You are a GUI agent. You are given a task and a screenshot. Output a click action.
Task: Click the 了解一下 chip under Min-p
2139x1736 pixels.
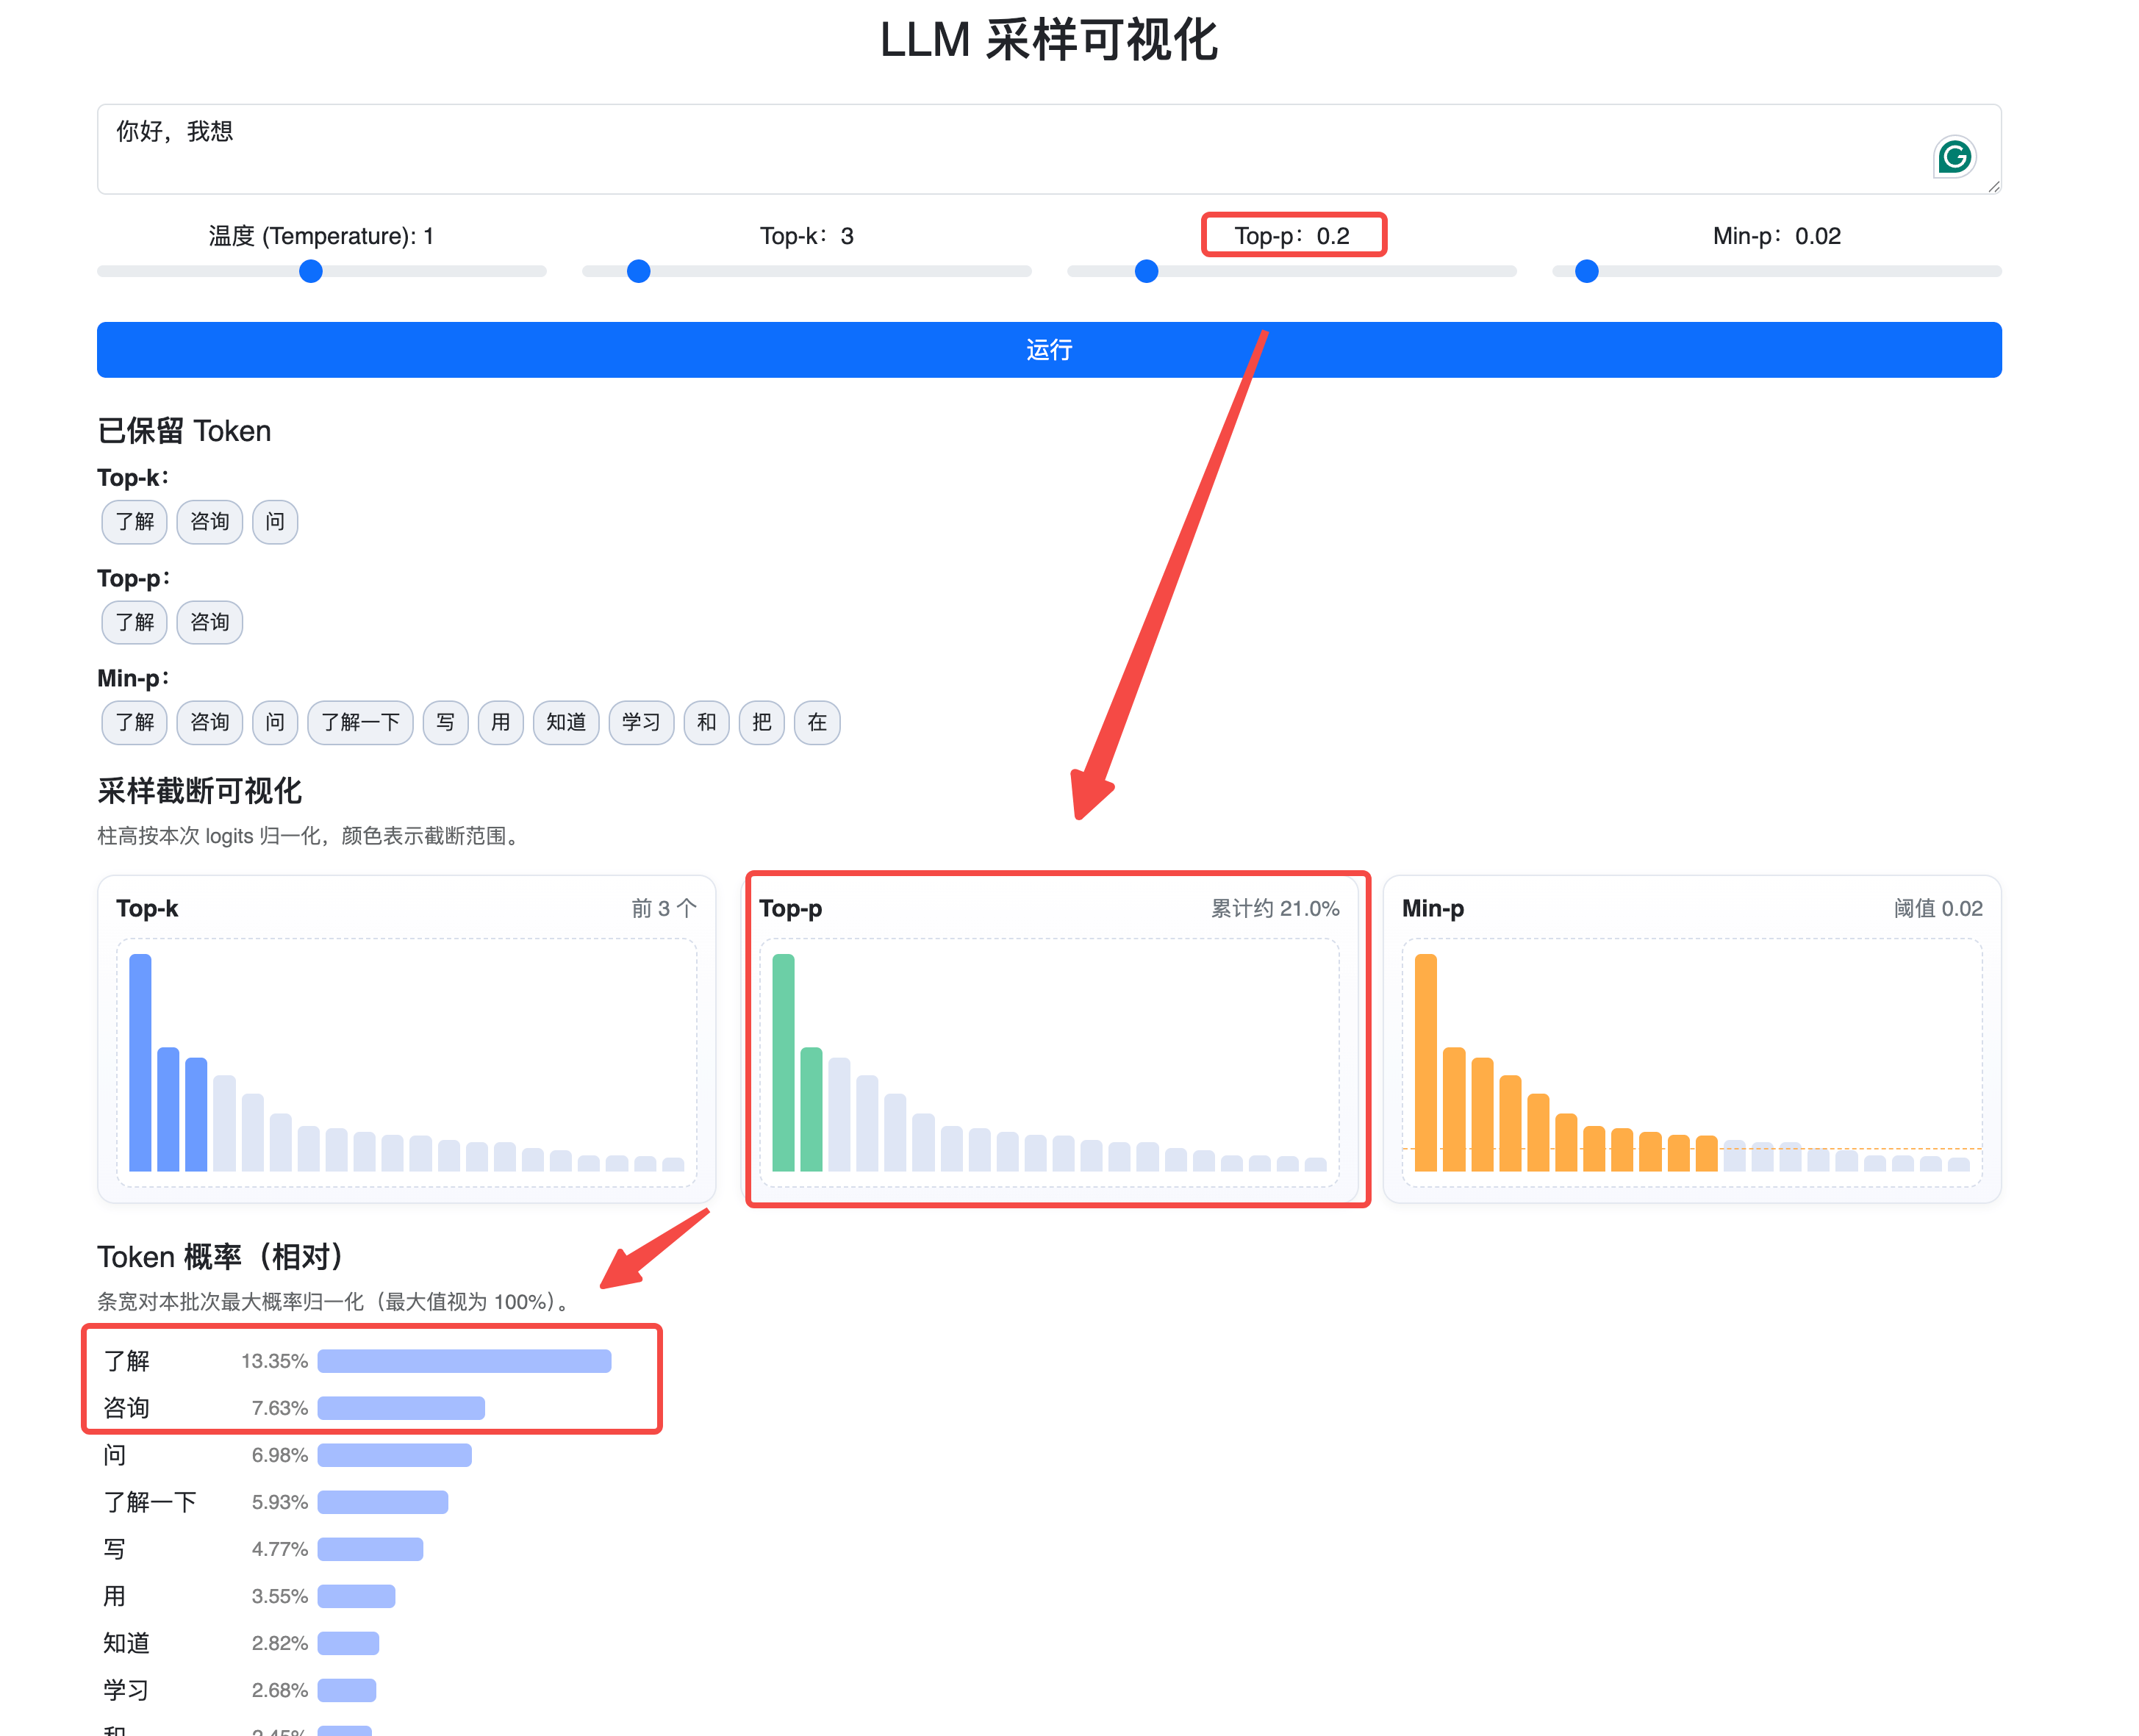pos(360,722)
